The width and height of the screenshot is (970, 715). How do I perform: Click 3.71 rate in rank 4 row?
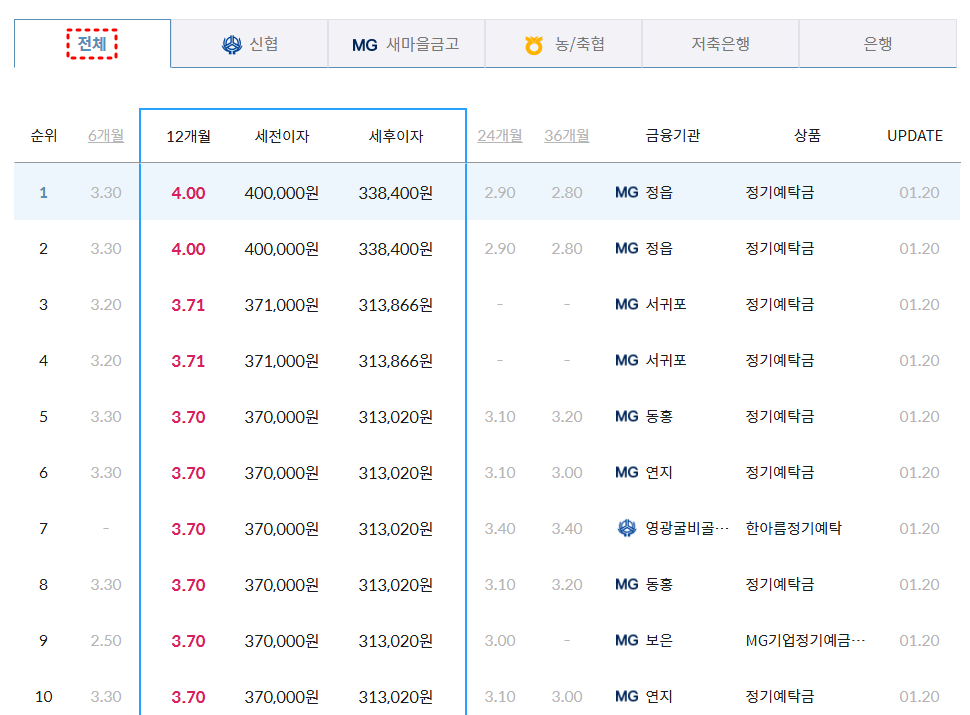pos(188,361)
